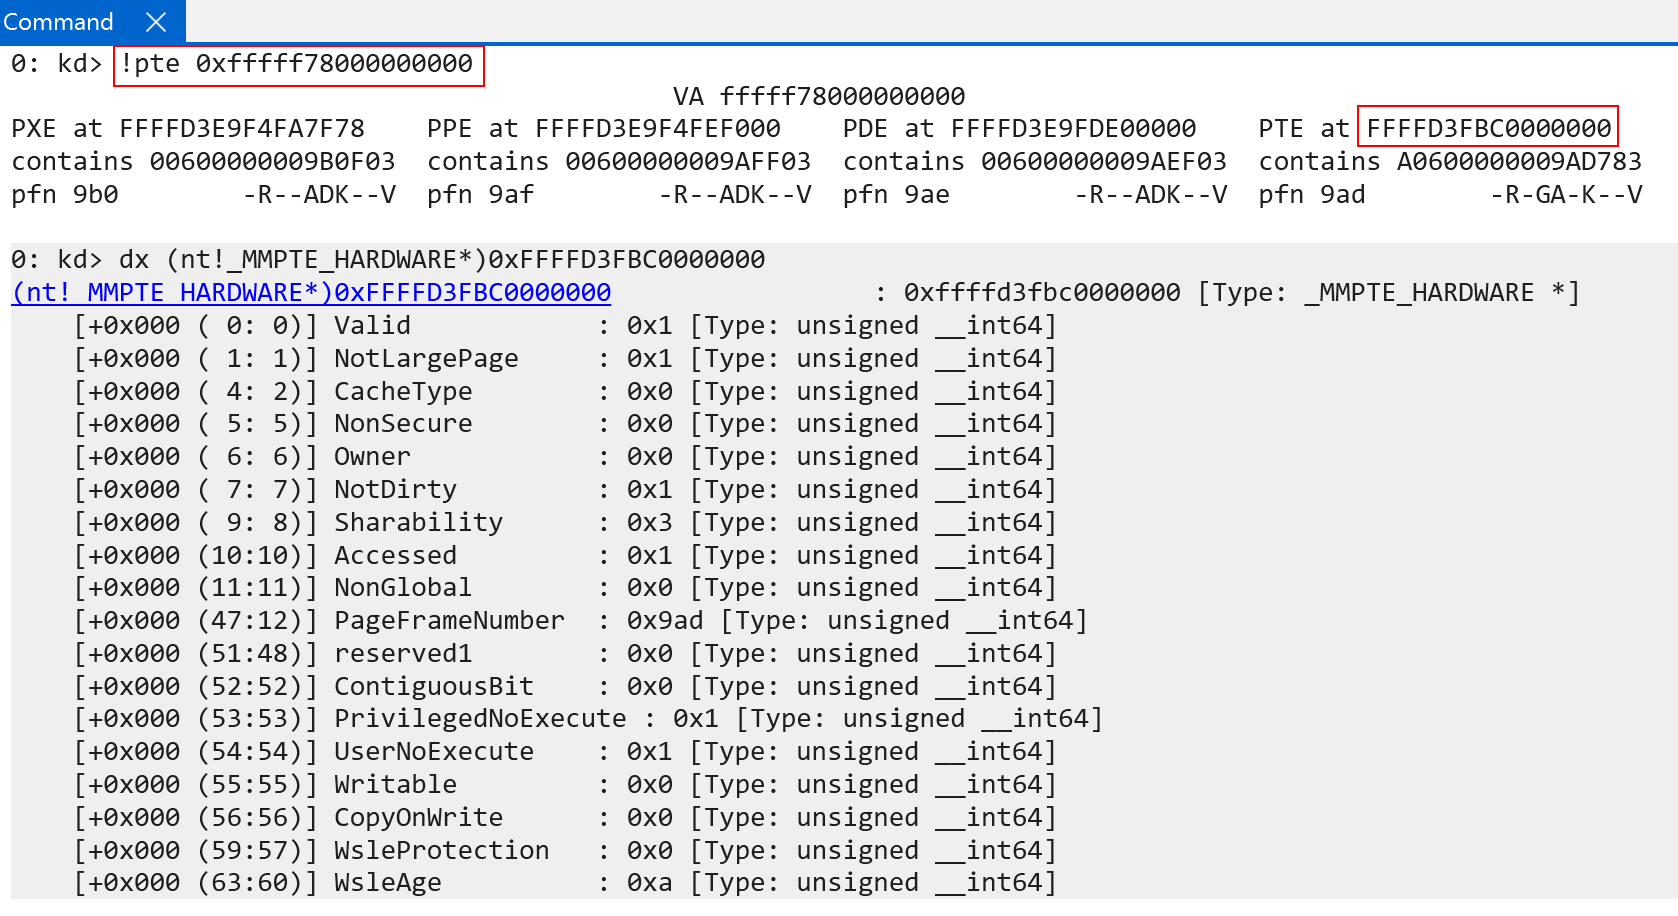
Task: Click the PTE contents value A0600000009AD783
Action: 1518,162
